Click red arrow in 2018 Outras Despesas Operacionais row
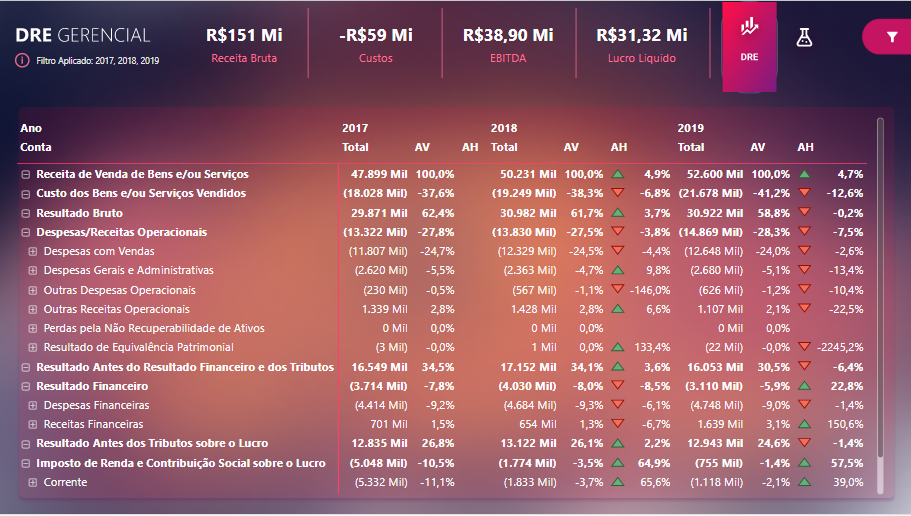Image resolution: width=911 pixels, height=516 pixels. (x=618, y=290)
